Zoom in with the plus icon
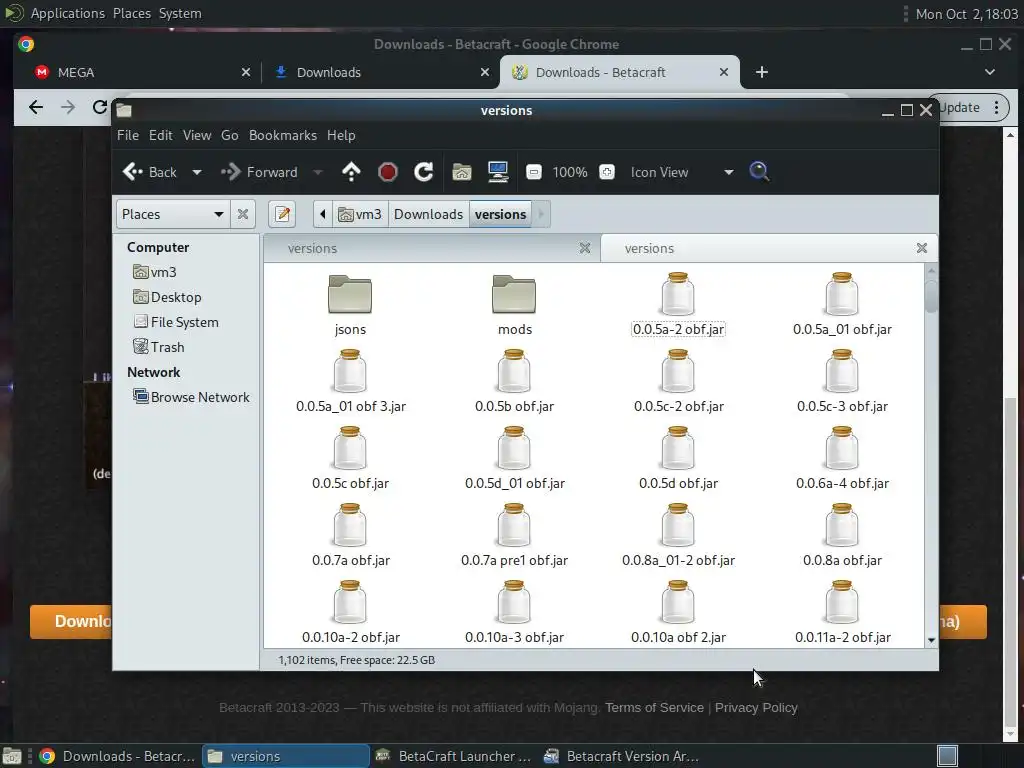 (x=607, y=172)
